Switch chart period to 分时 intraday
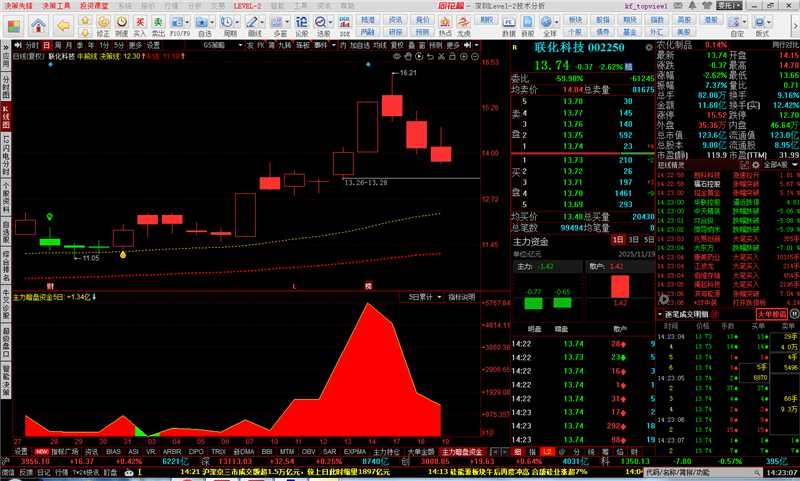Viewport: 800px width, 481px height. coord(32,45)
